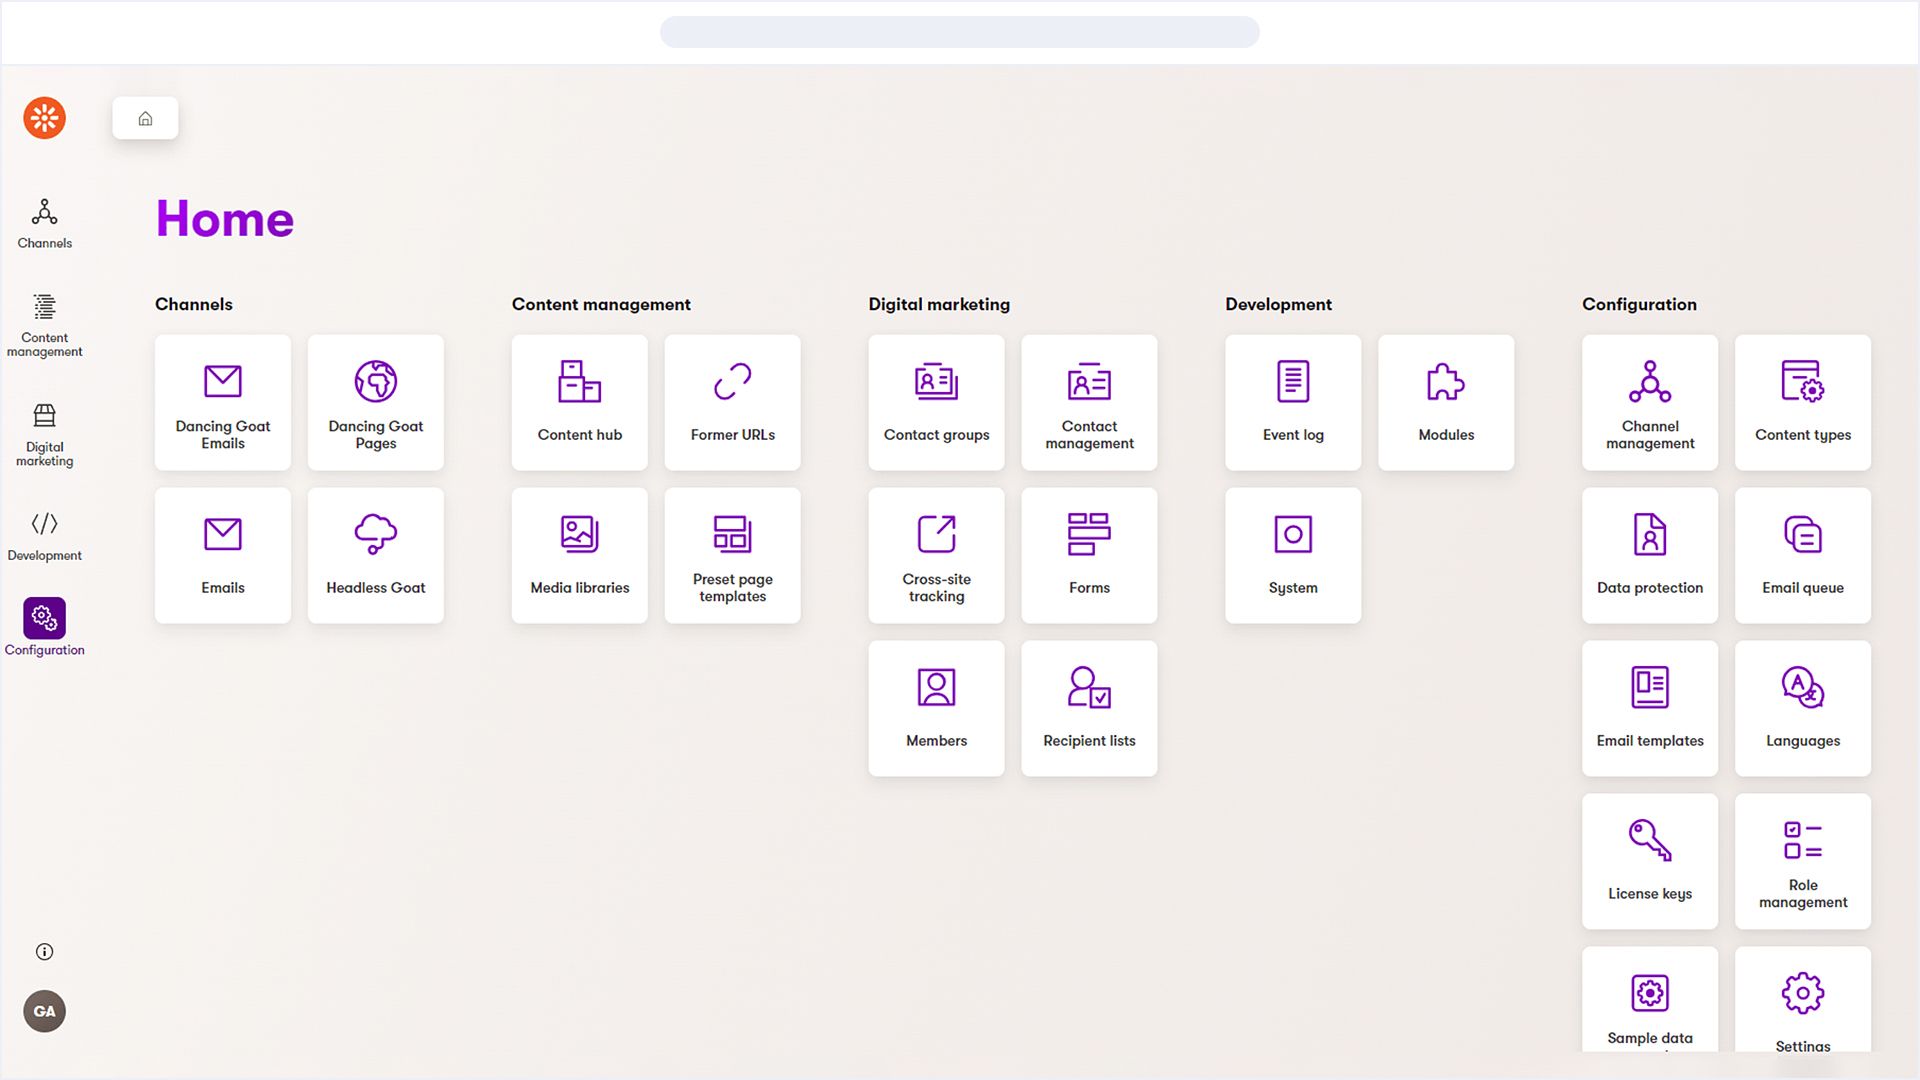Open the Dancing Goat Emails channel tile

(222, 402)
